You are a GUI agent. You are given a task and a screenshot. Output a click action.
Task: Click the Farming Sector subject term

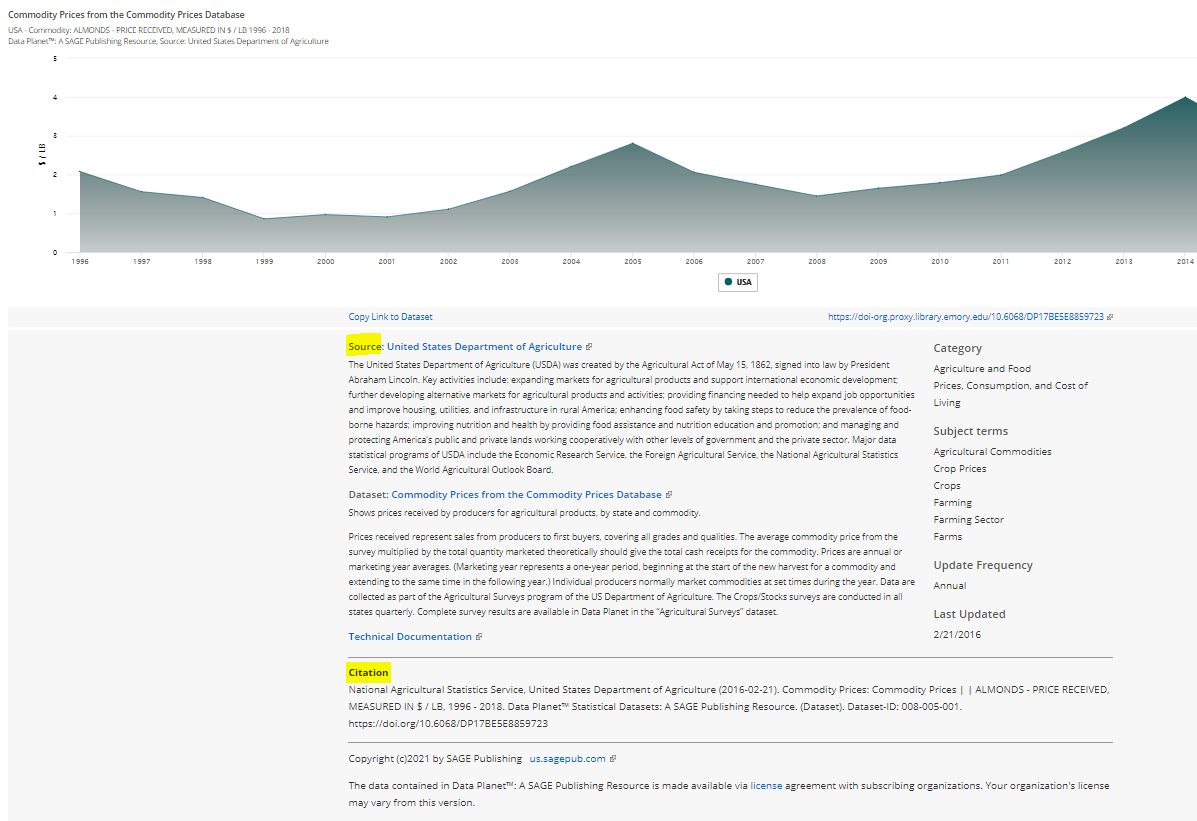click(968, 520)
